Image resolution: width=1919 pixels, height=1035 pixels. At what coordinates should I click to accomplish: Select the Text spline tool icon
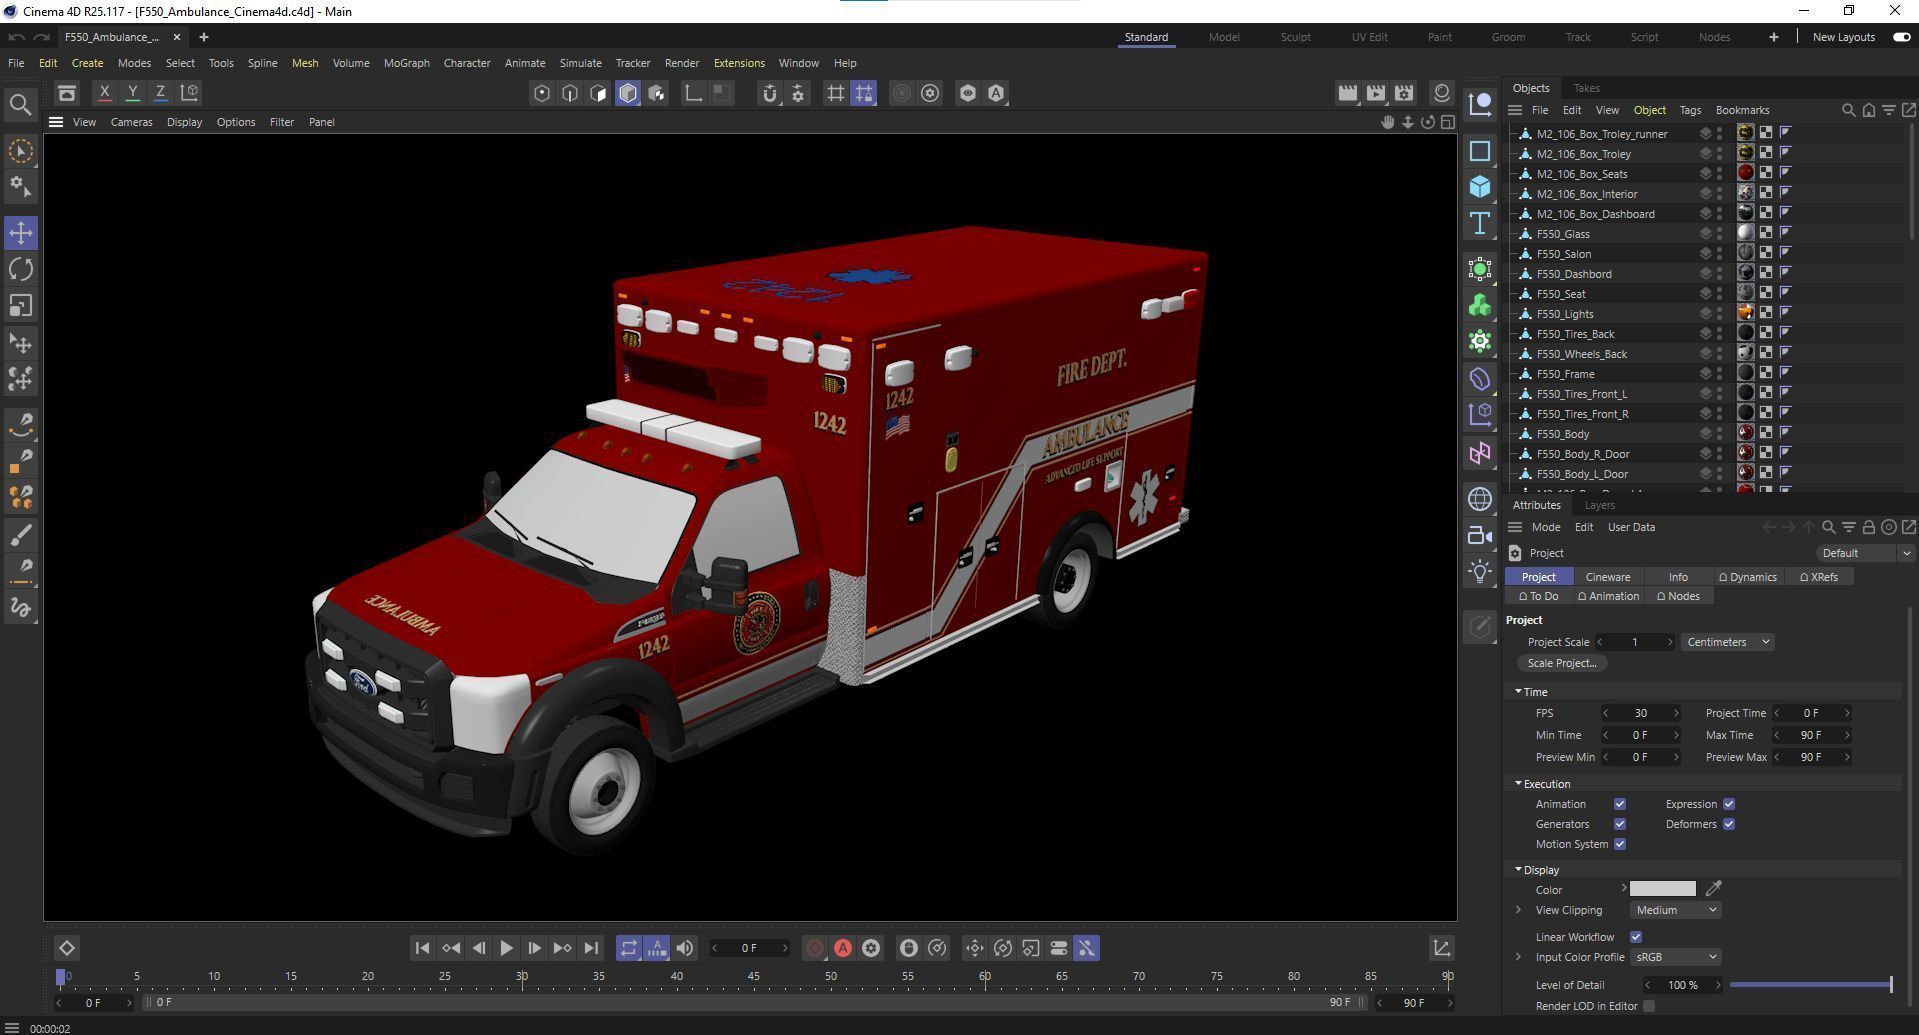(x=1480, y=223)
